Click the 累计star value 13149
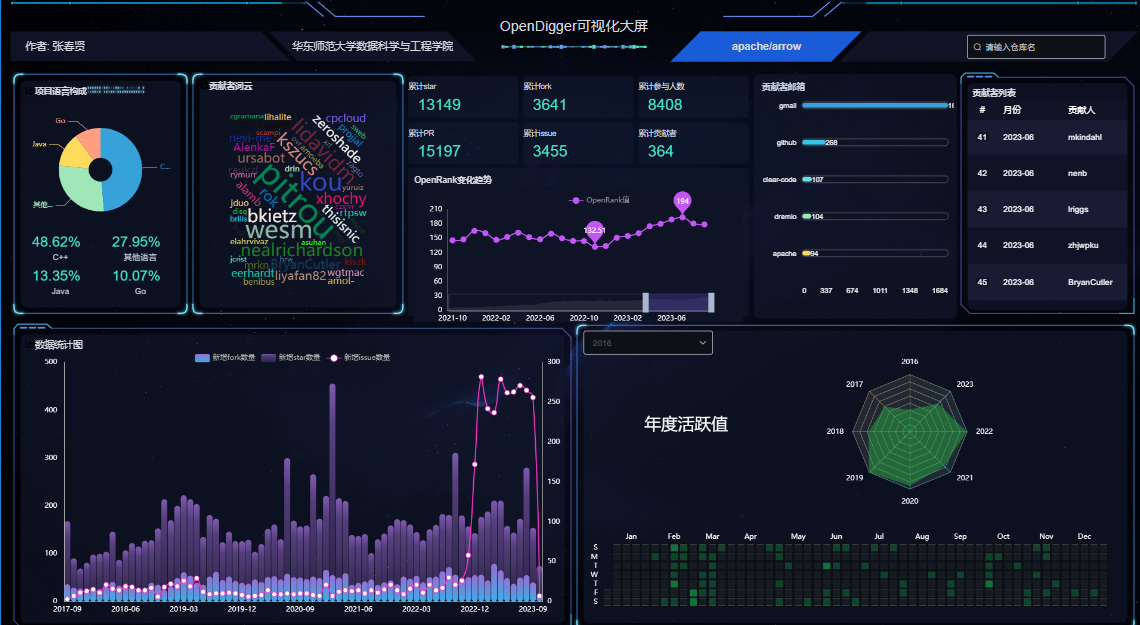The image size is (1140, 625). 439,105
